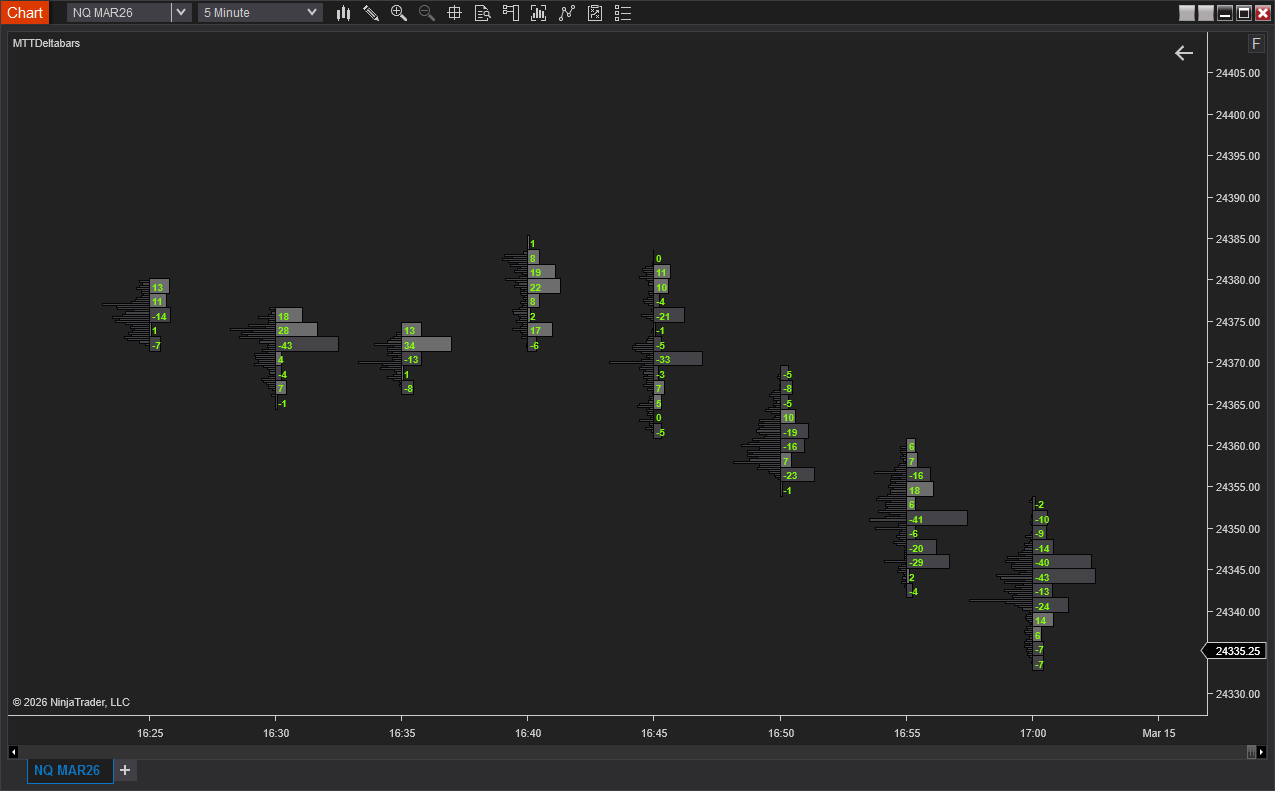Open the Indicators icon in toolbar
Viewport: 1275px width, 791px height.
tap(539, 13)
